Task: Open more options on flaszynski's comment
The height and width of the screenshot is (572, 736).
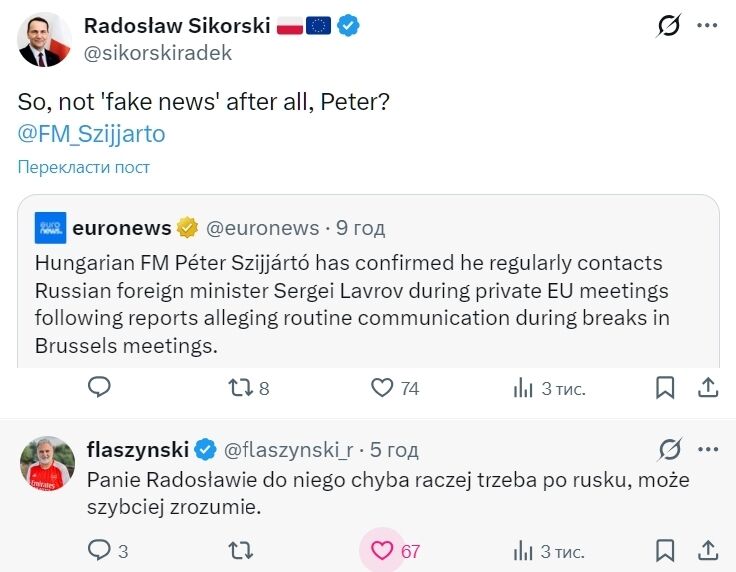Action: point(707,449)
